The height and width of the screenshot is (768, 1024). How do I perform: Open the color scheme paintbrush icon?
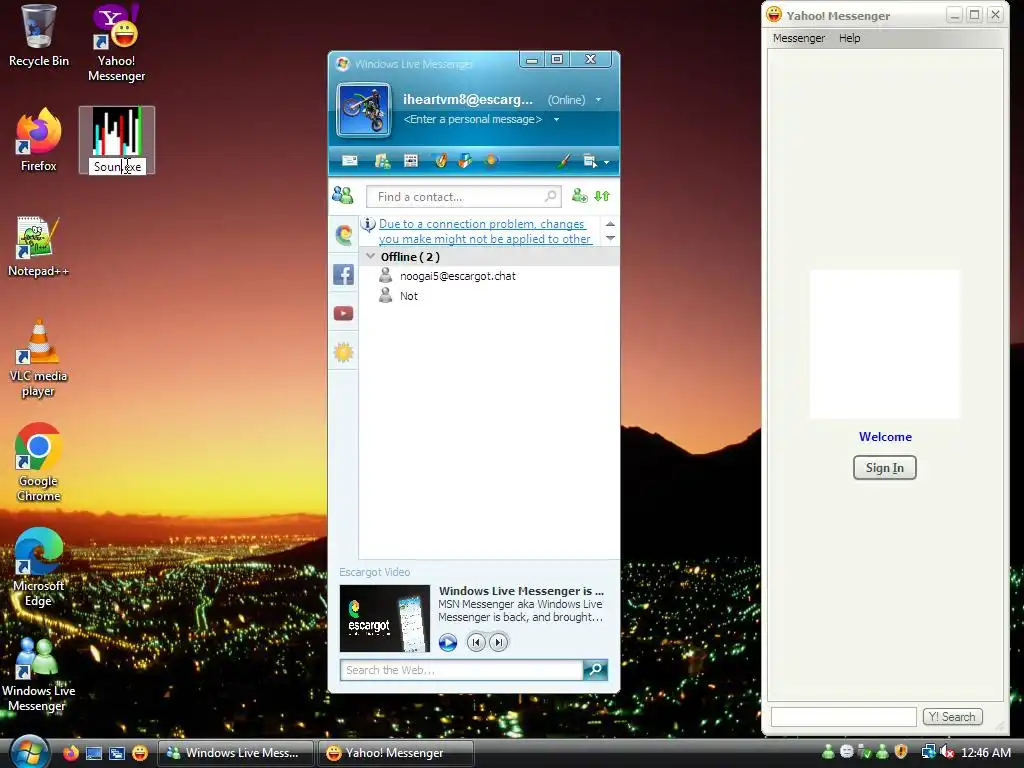coord(564,161)
